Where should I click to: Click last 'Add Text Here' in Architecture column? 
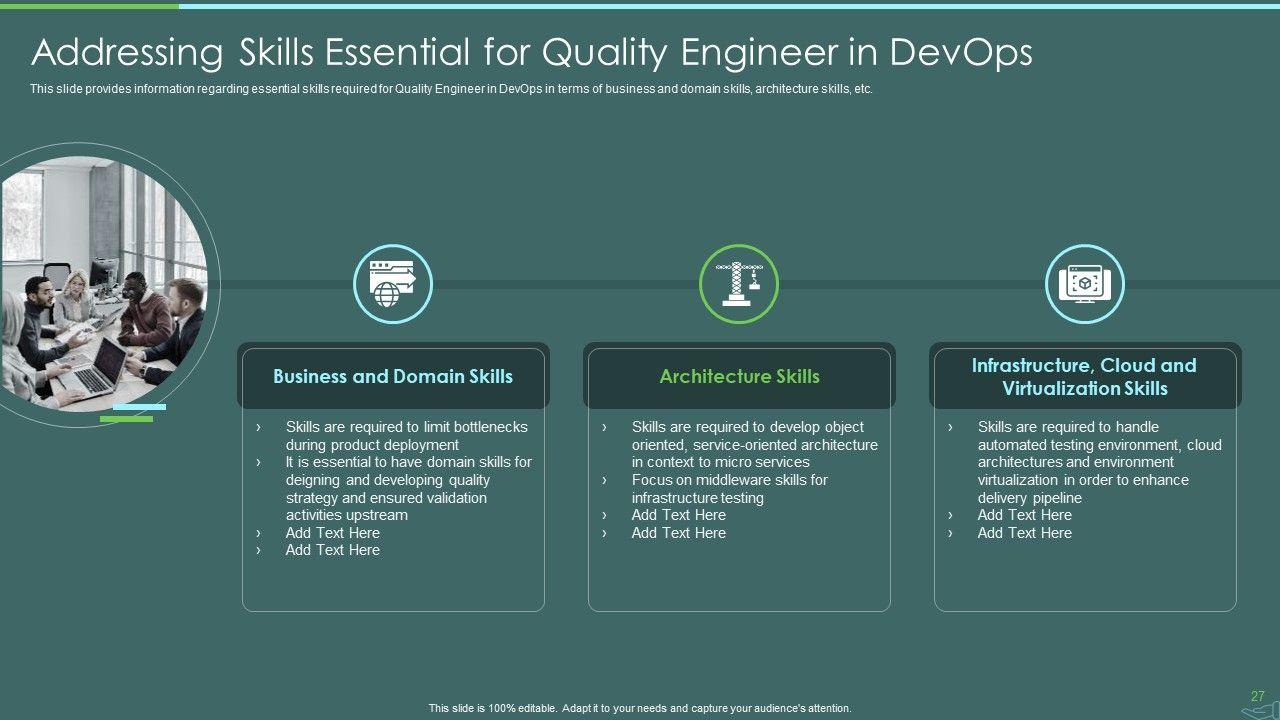click(678, 533)
